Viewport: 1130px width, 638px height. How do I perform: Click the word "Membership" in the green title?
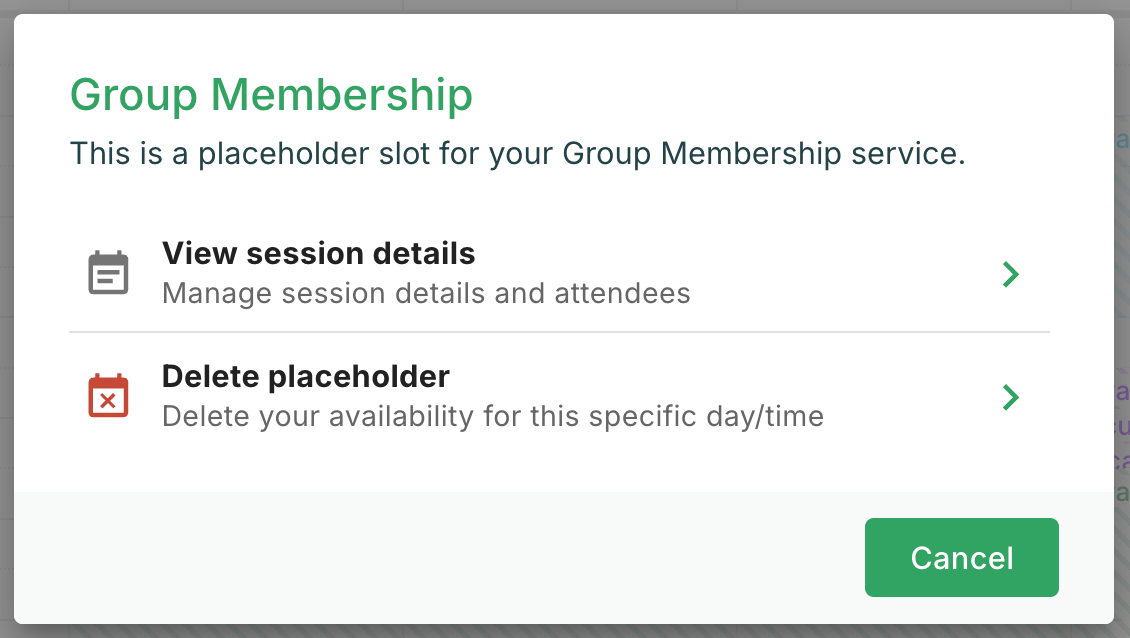click(342, 96)
